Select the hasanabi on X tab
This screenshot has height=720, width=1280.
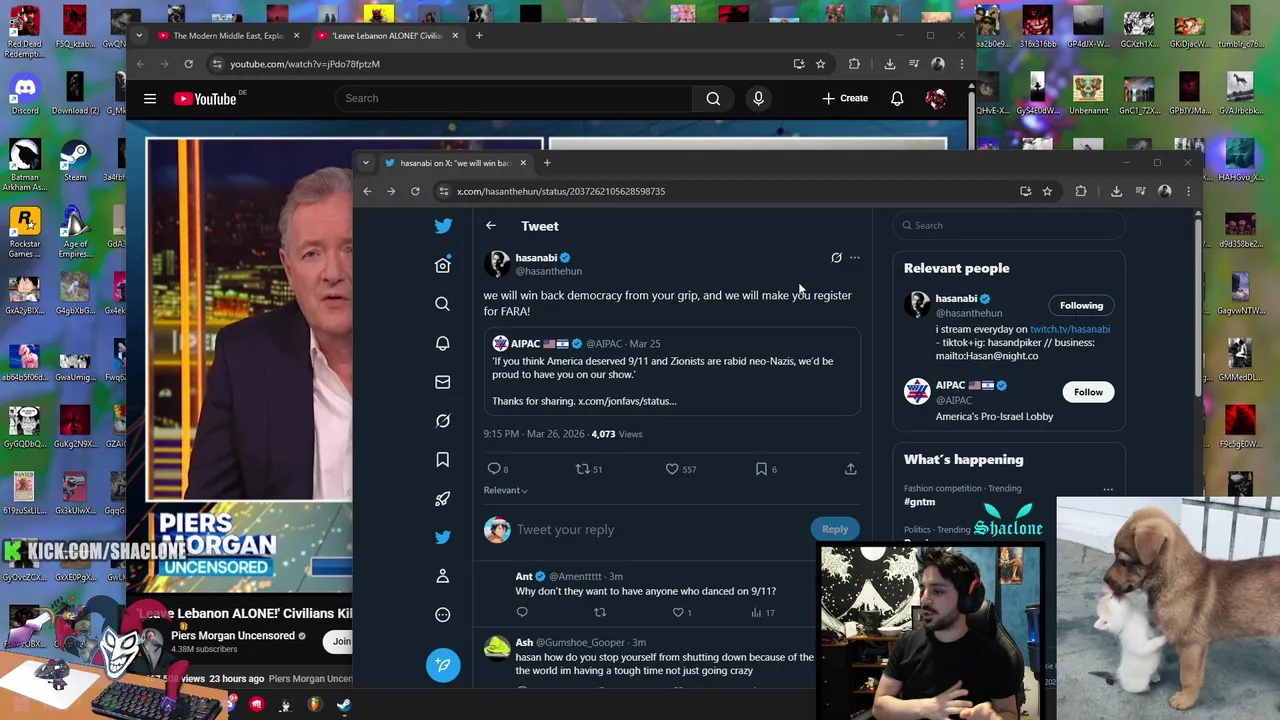(x=454, y=163)
